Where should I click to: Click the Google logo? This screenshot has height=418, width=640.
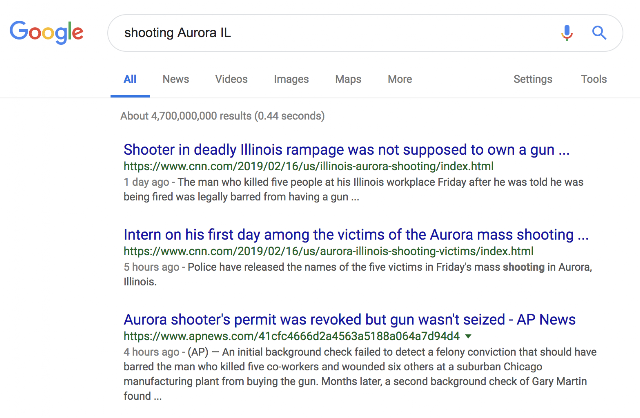47,32
